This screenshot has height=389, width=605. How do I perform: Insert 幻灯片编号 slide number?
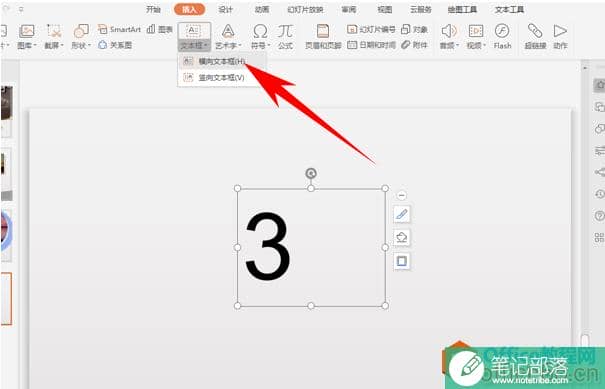tap(371, 29)
